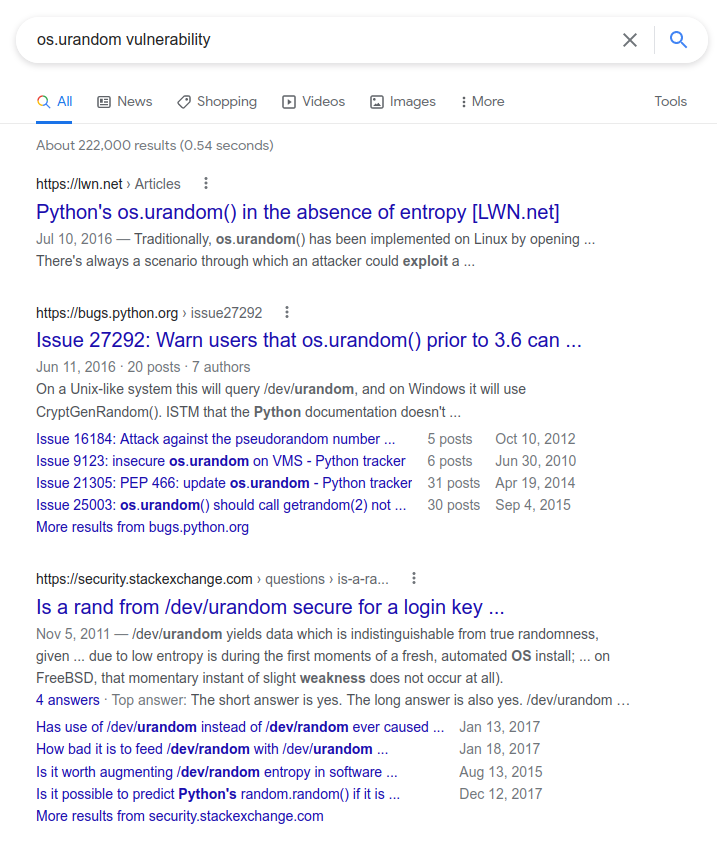Viewport: 717px width, 857px height.
Task: Open the three-dot menu beside security.stackexchange.com result
Action: pos(414,578)
